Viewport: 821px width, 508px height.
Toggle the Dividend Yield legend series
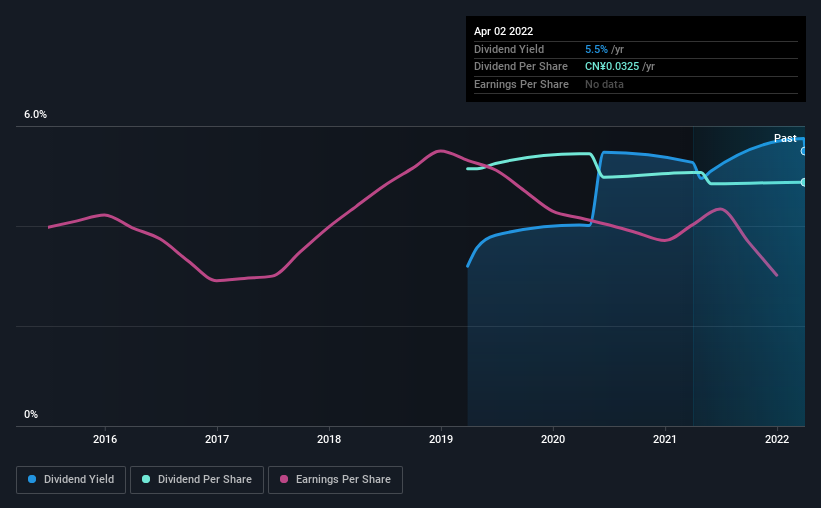pos(71,480)
